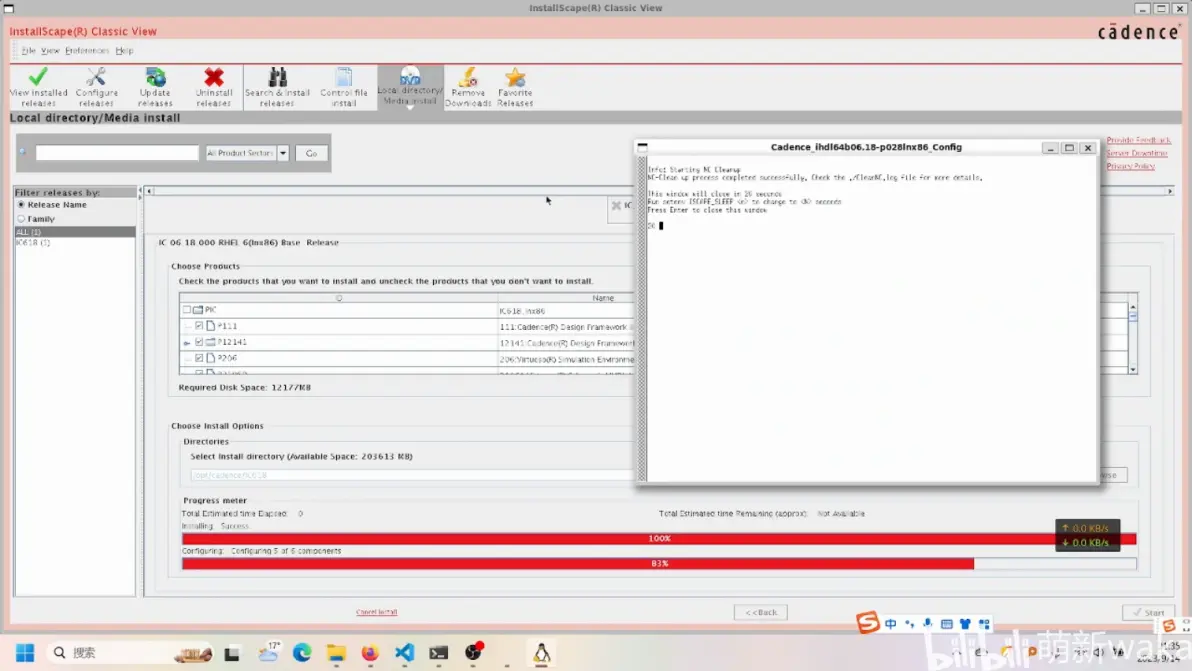Click product list scroll down arrow
Screen dimensions: 1192x671
1133,369
